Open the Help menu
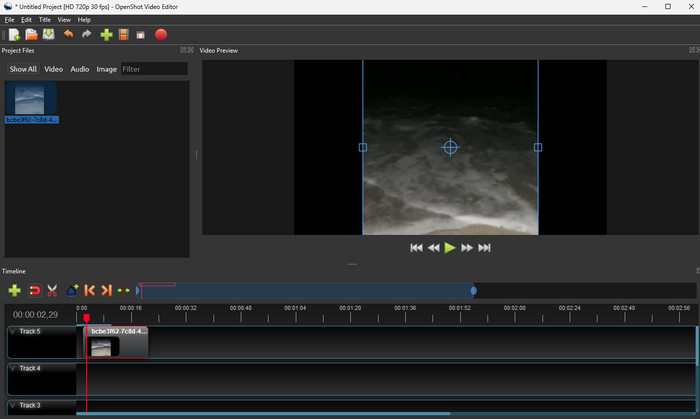 pos(84,20)
